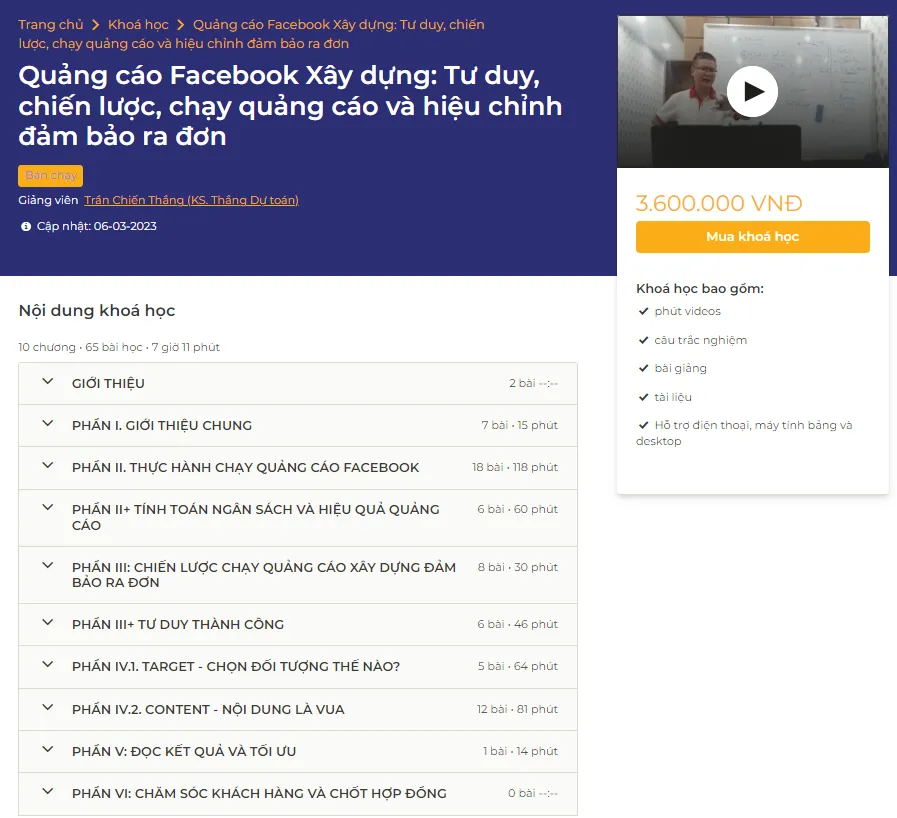Click the 'Bán chạy' bestseller badge
Viewport: 897px width, 818px height.
point(51,176)
